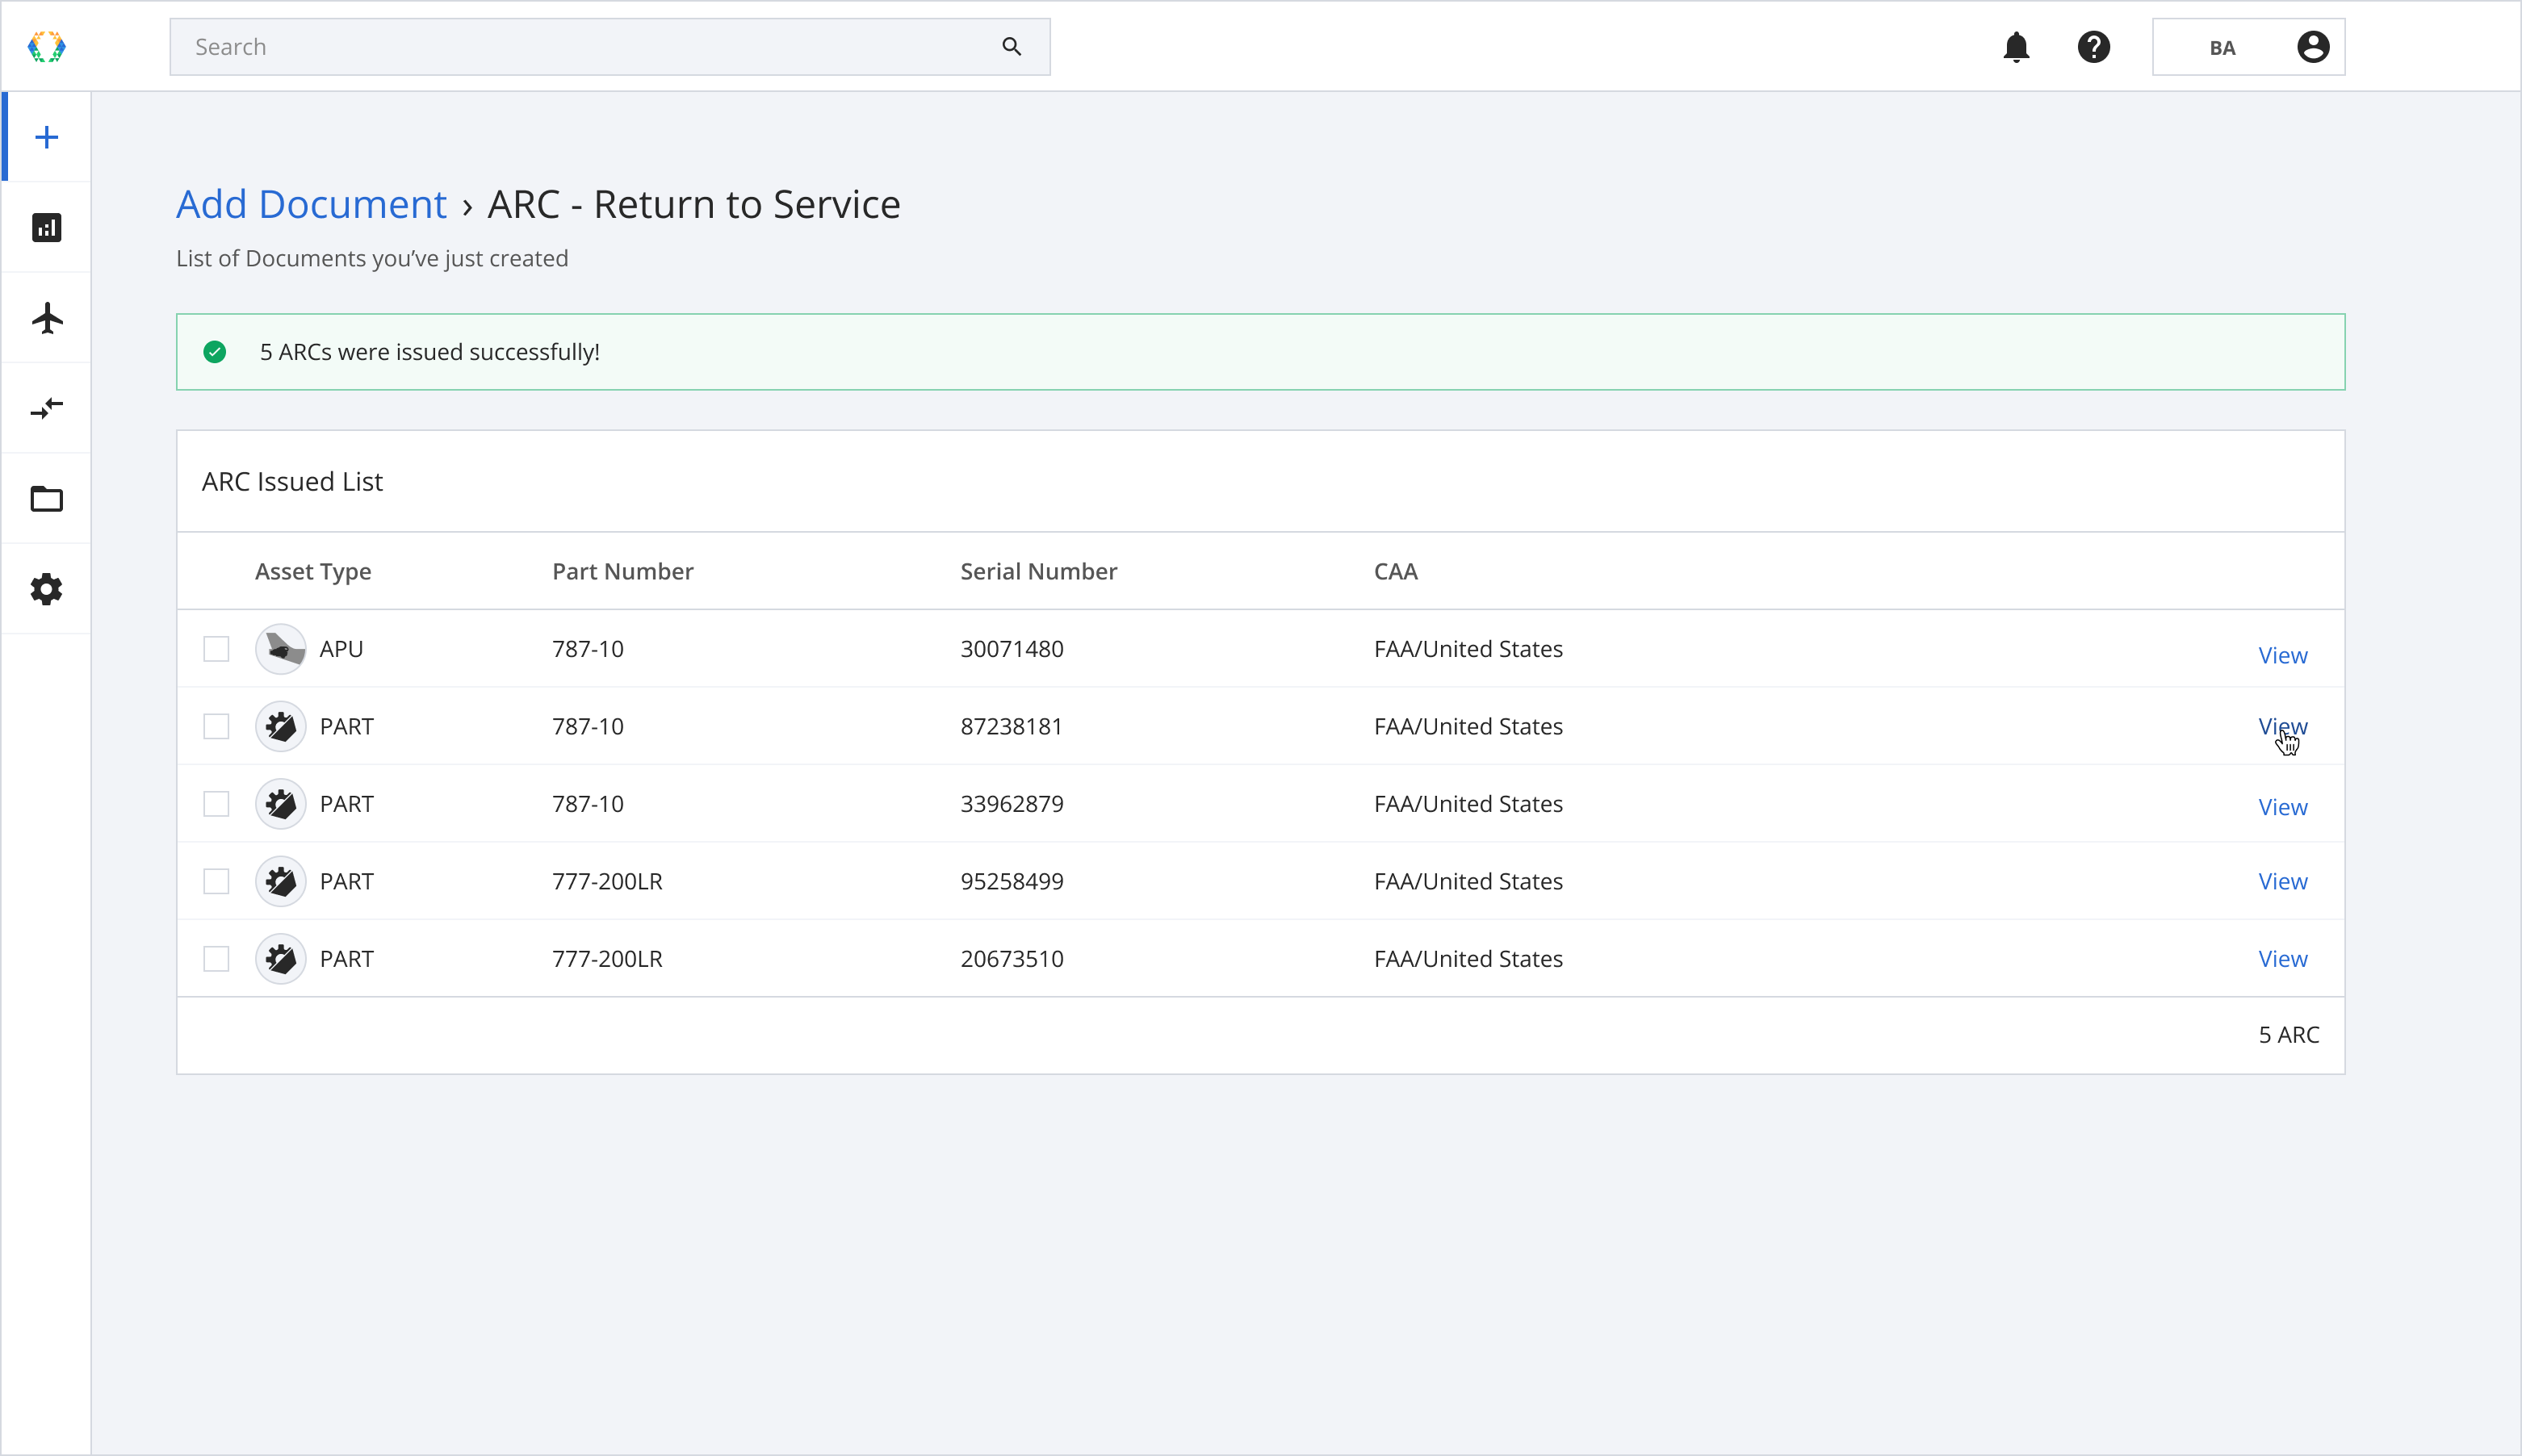Open the BA account menu
The image size is (2522, 1456).
[x=2248, y=47]
